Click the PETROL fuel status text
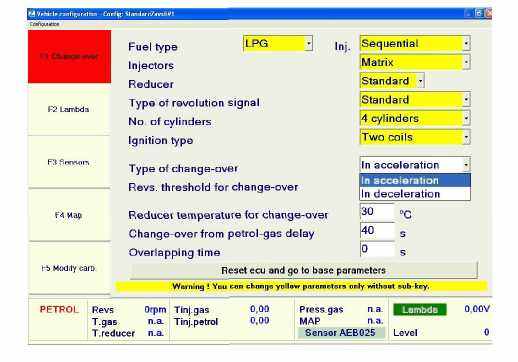 coord(59,310)
